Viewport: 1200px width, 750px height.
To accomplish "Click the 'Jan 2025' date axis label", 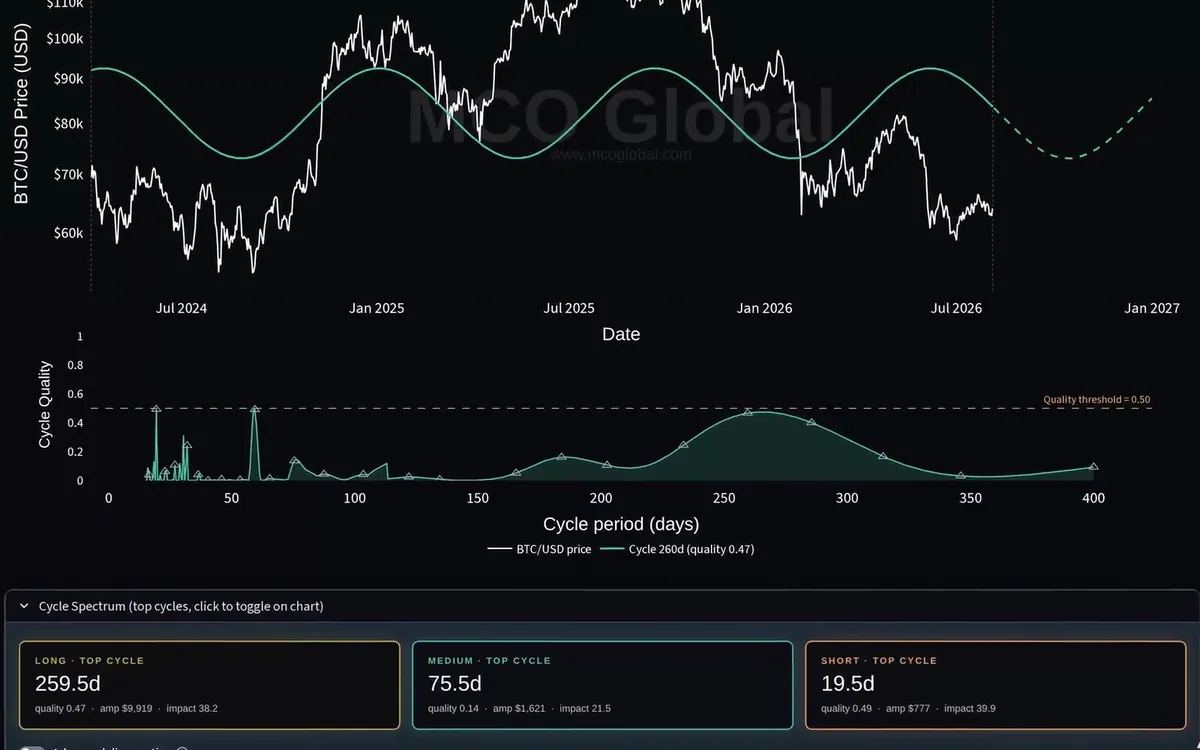I will (x=377, y=308).
